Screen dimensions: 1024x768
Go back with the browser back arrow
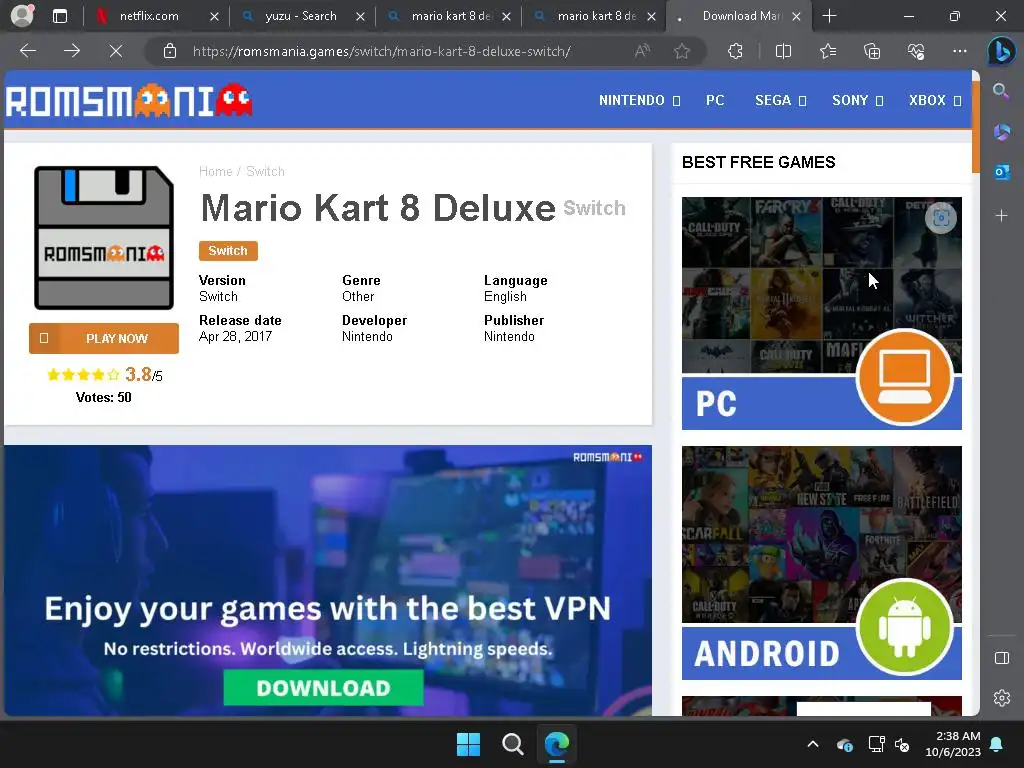click(28, 50)
